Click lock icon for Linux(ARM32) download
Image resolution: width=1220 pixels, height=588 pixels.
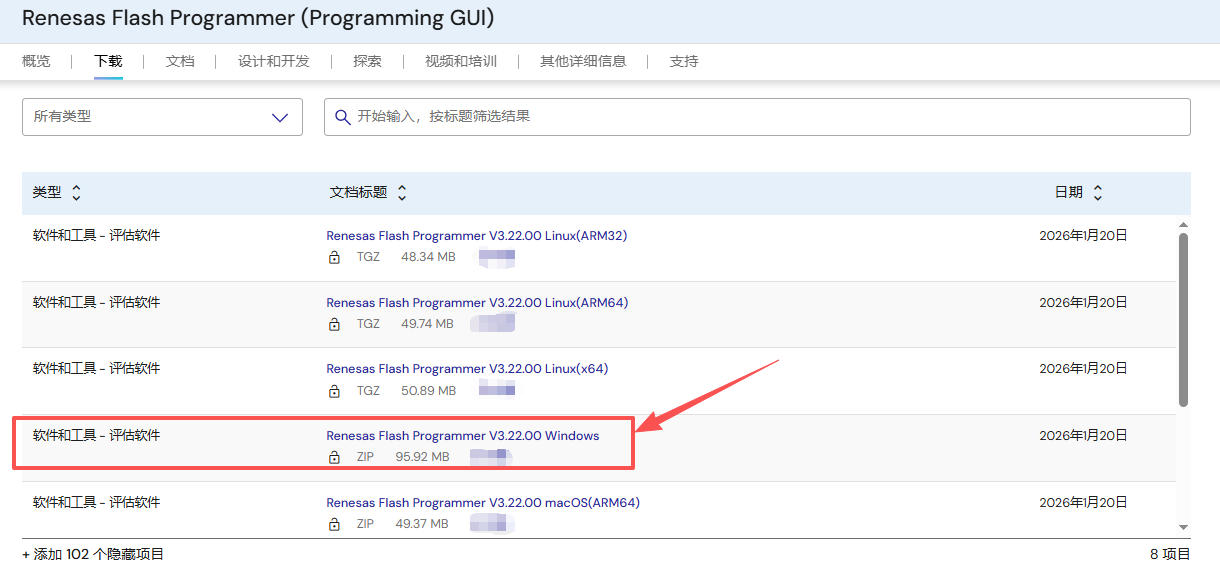pyautogui.click(x=335, y=257)
